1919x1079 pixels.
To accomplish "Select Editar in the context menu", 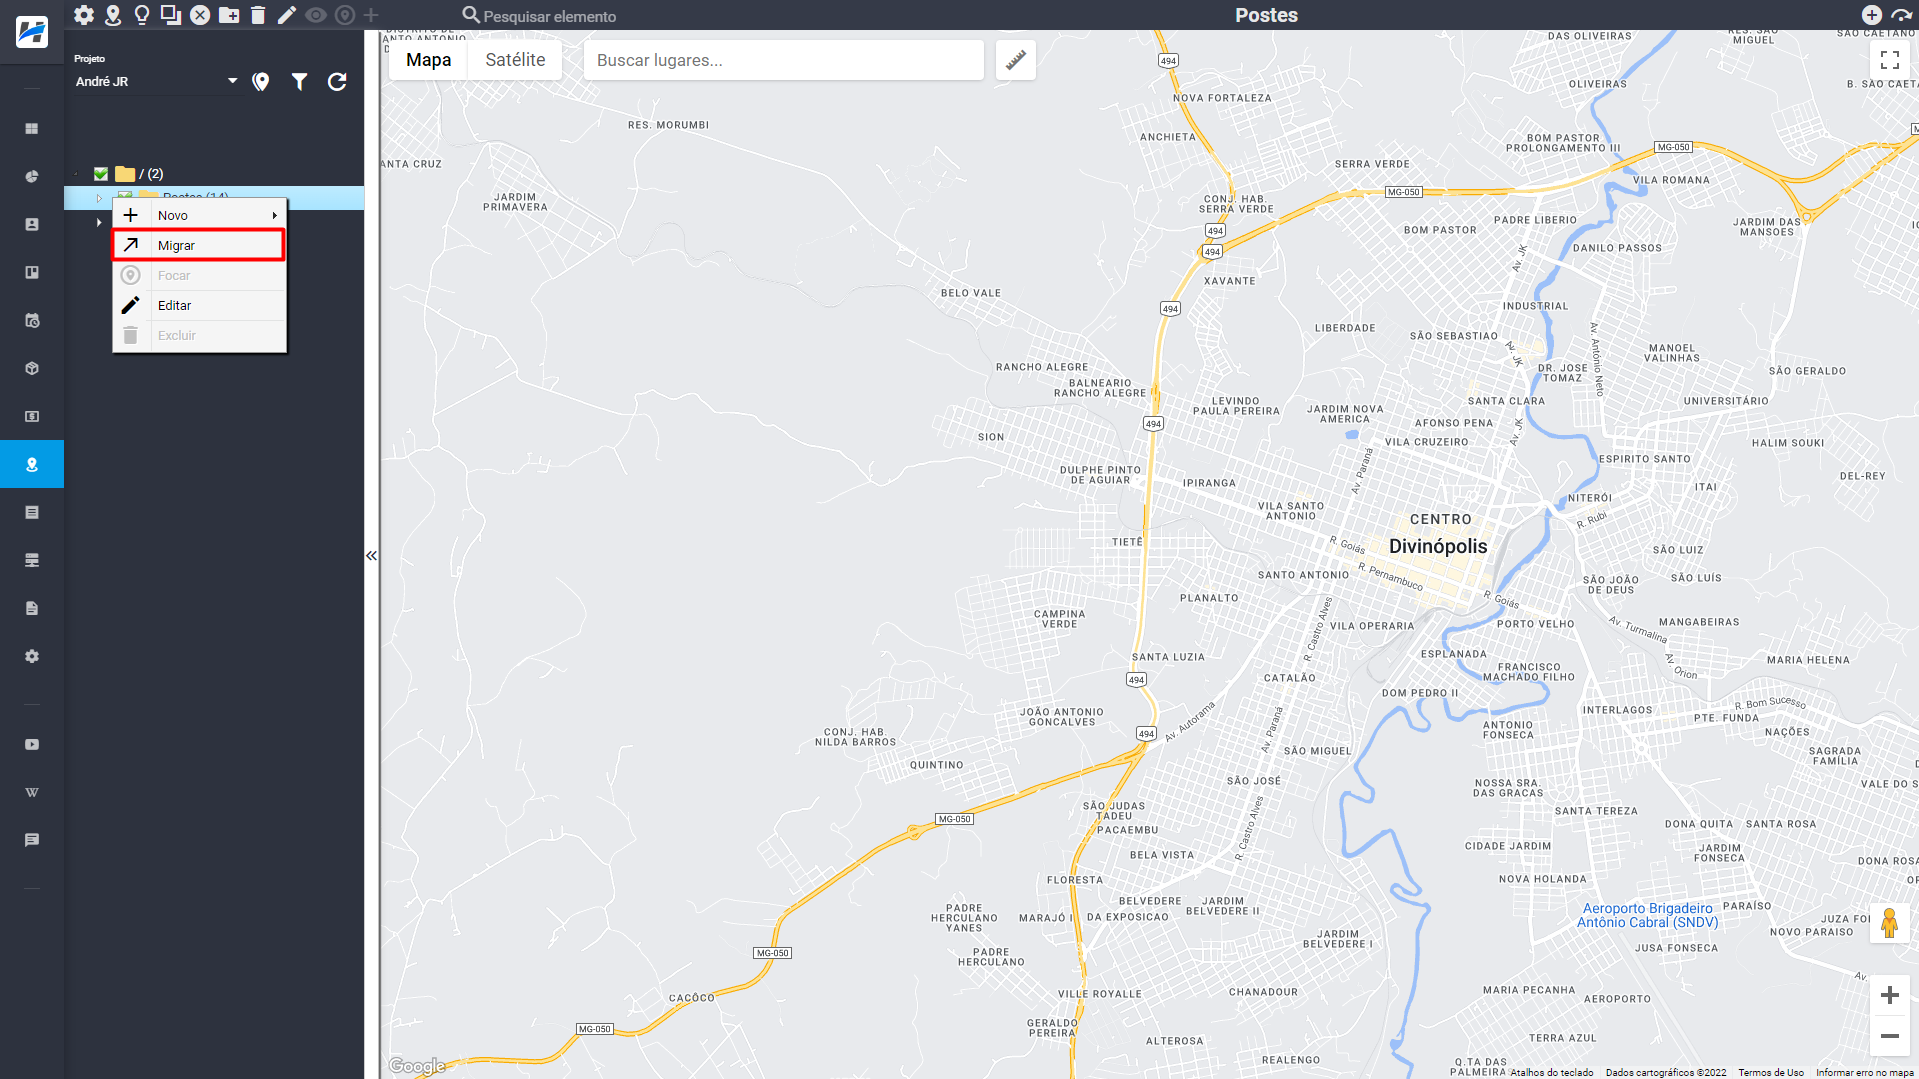I will 200,305.
